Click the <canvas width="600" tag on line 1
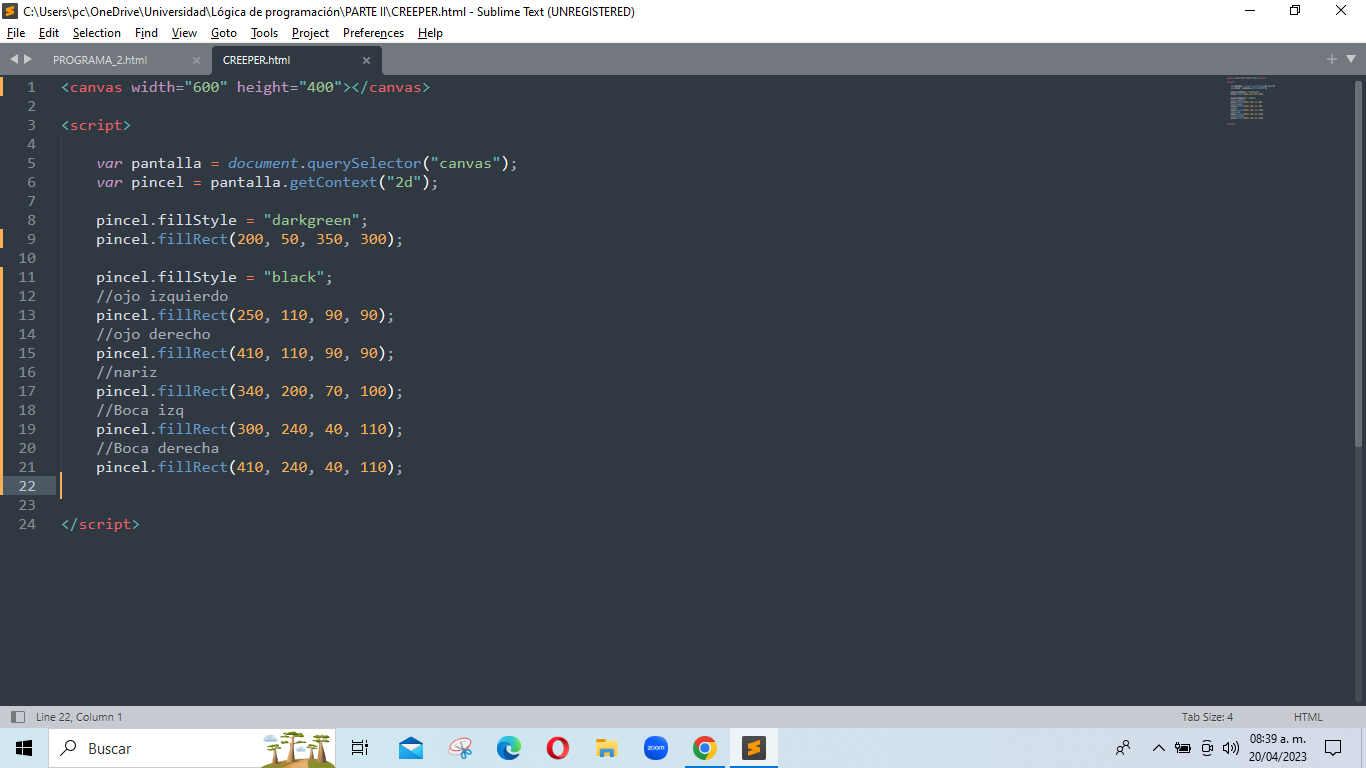The height and width of the screenshot is (768, 1366). tap(144, 87)
